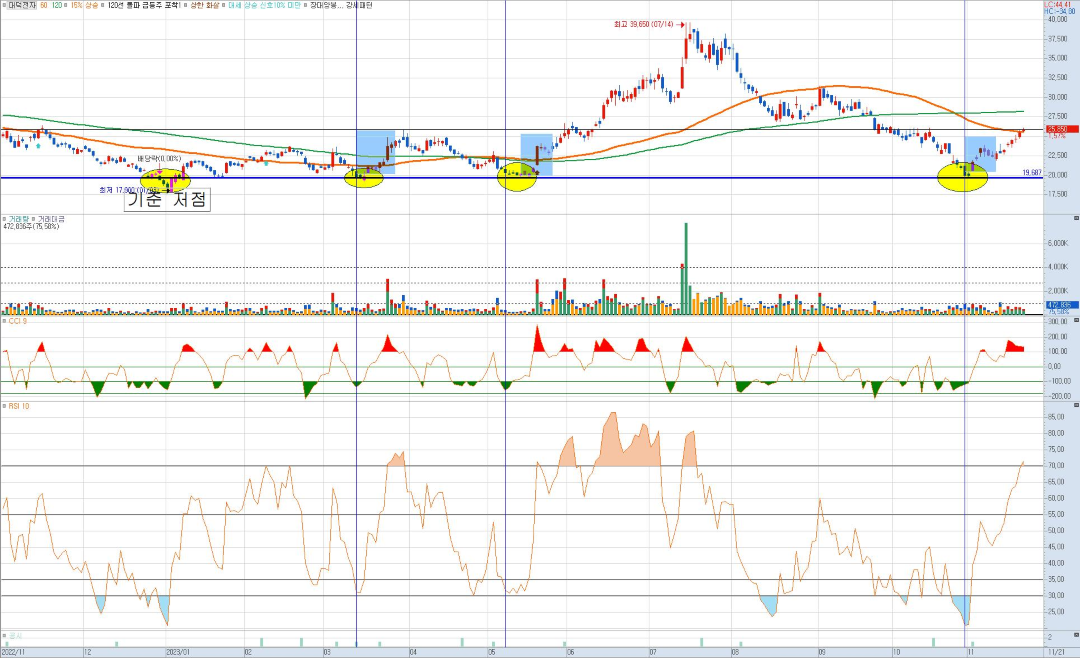Click the 85.00 RSI axis label
The image size is (1080, 658).
click(1057, 417)
